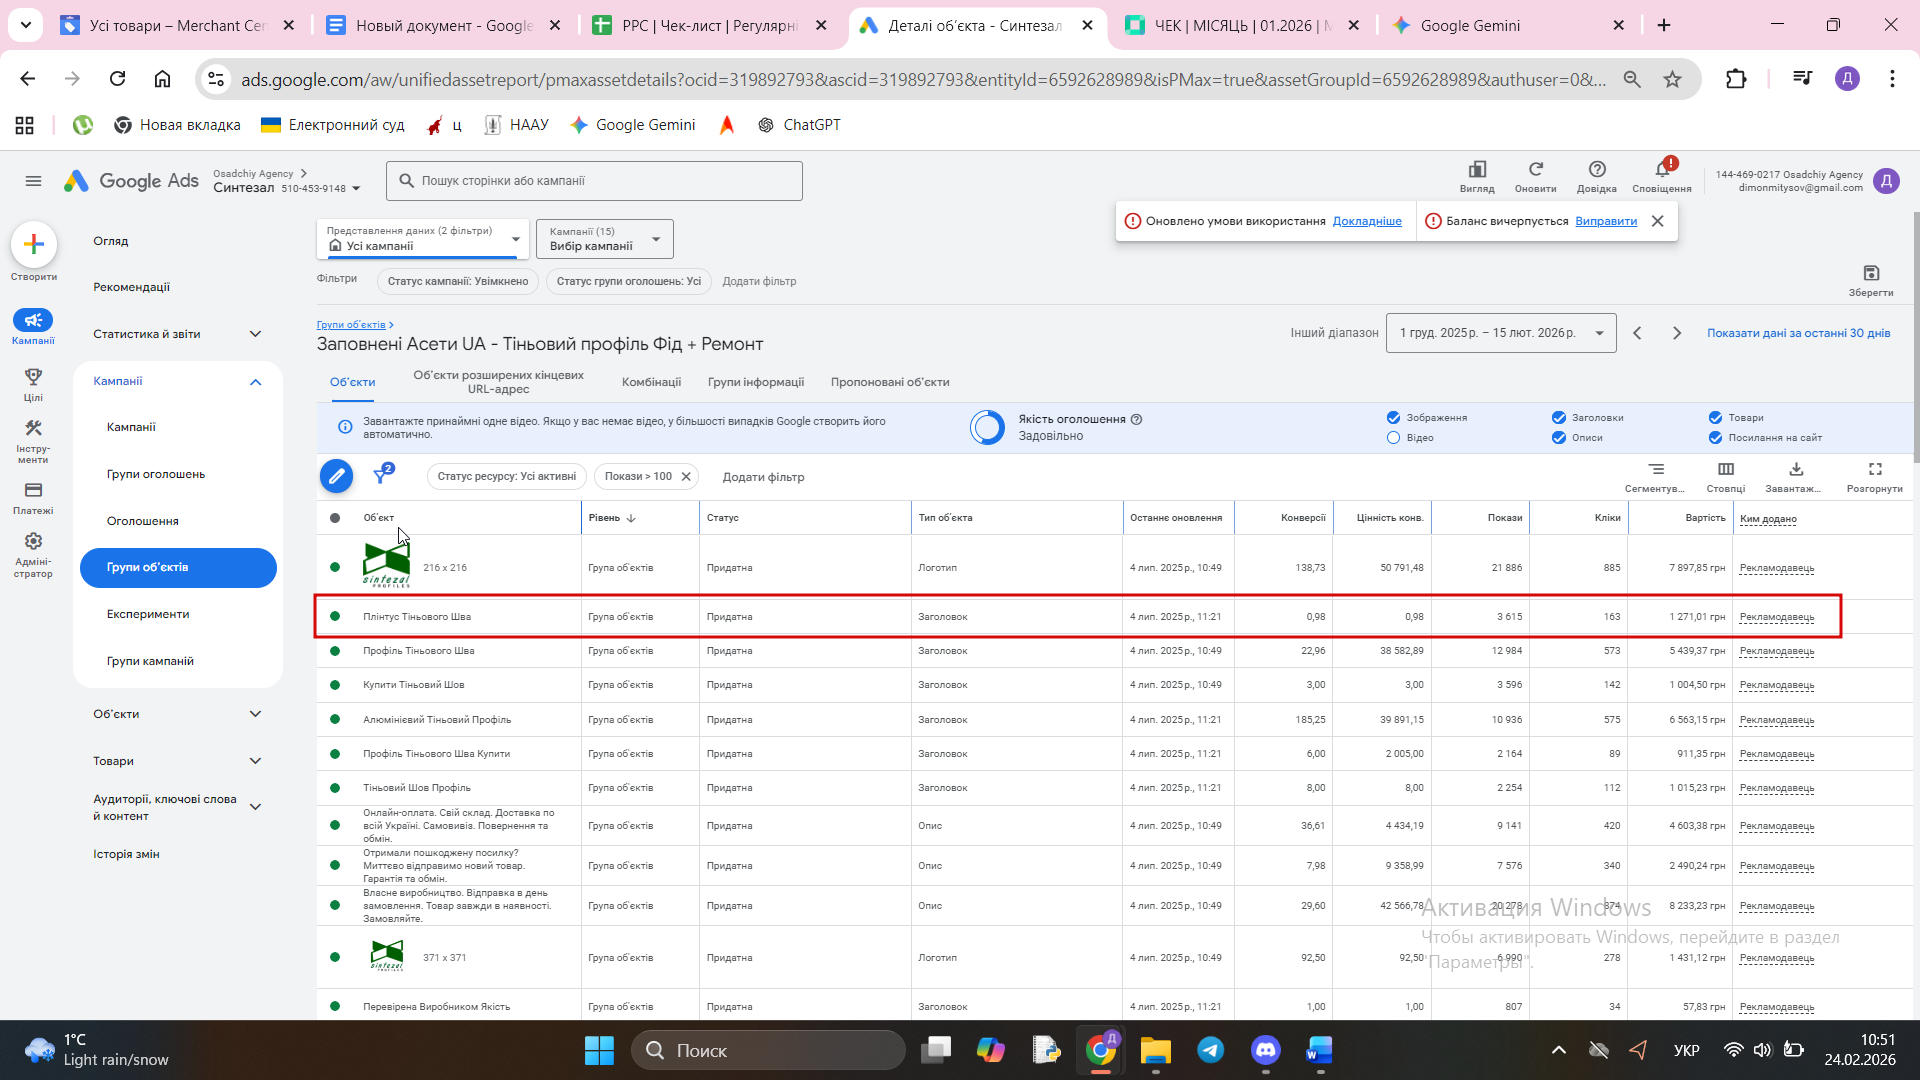Open the filter funnel icon
Screen dimensions: 1920x1080
381,476
